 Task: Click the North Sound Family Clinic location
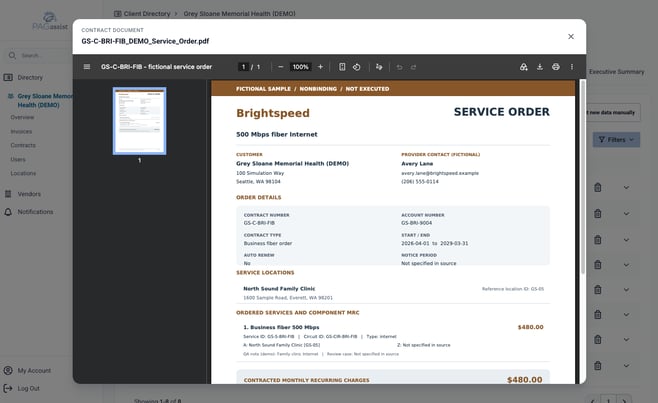pyautogui.click(x=279, y=288)
